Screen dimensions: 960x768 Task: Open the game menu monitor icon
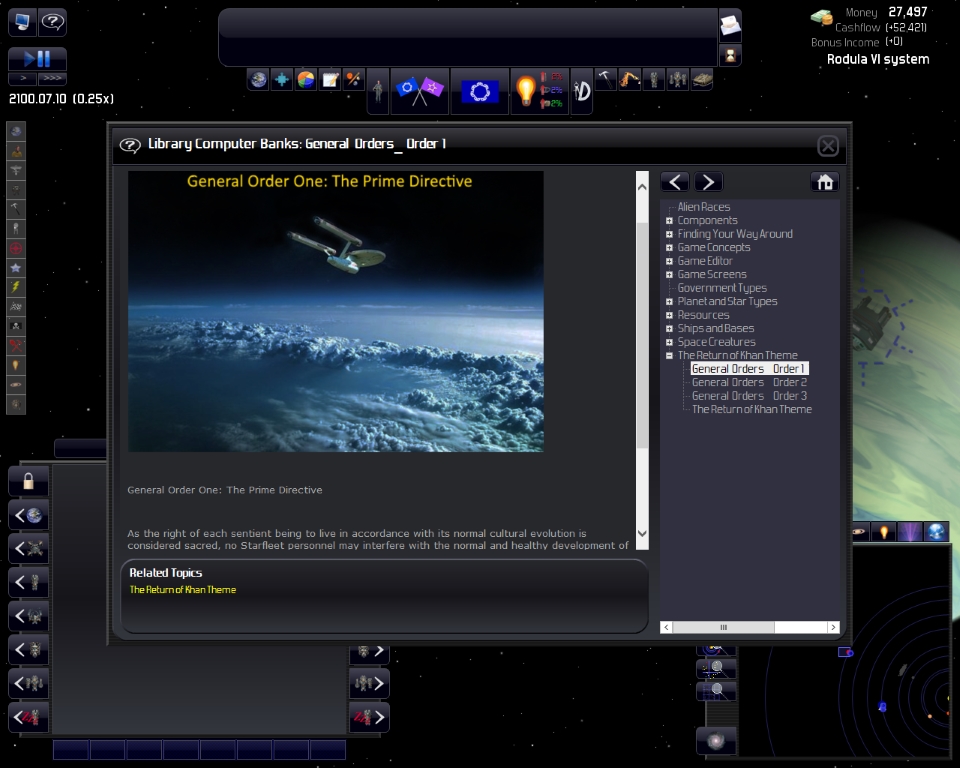tap(22, 23)
